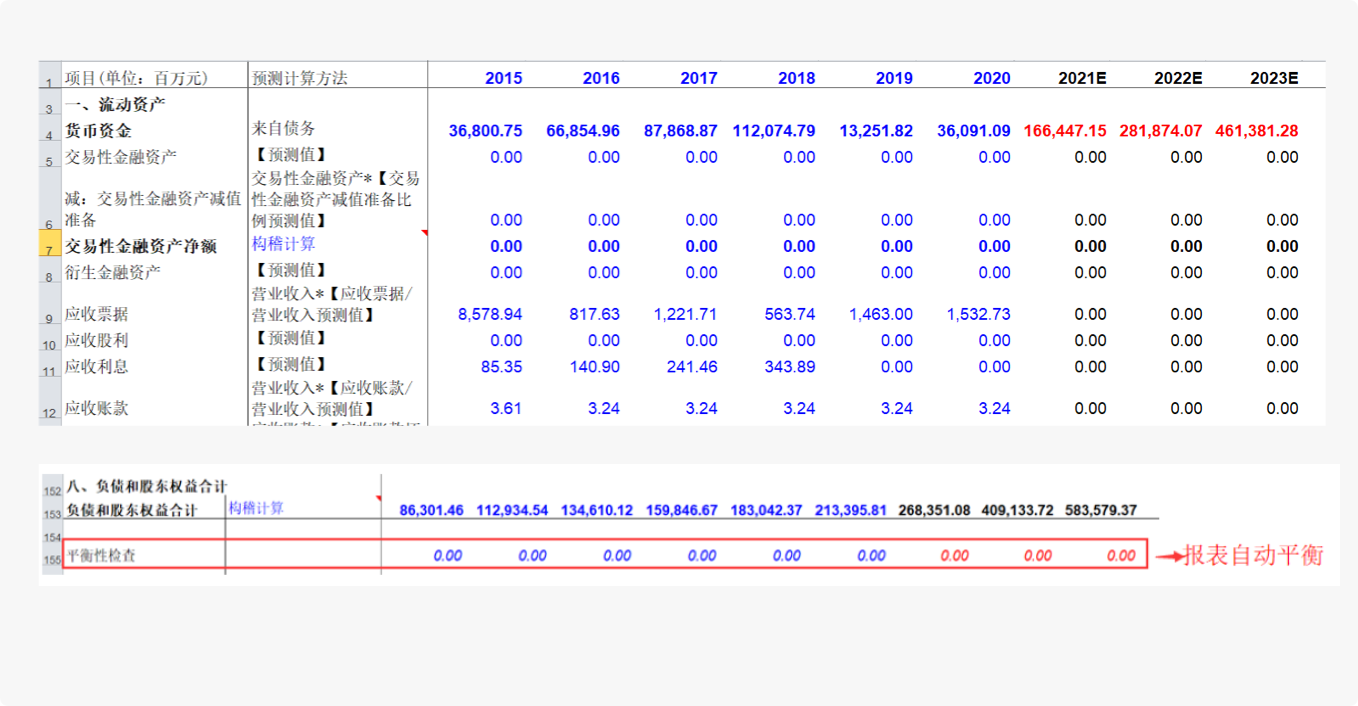Click the red comment indicator on row 7

coord(424,234)
